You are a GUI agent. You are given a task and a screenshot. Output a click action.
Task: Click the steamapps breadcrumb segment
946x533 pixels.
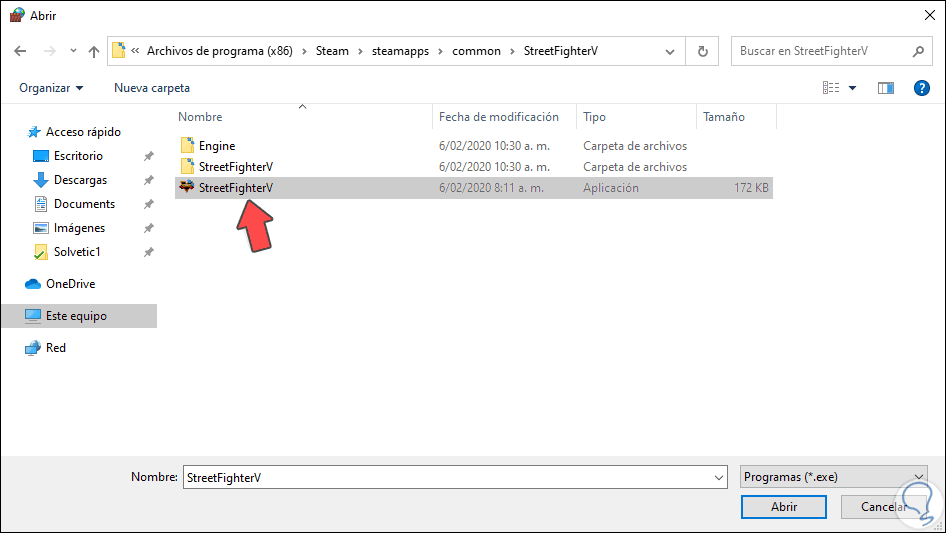coord(400,51)
